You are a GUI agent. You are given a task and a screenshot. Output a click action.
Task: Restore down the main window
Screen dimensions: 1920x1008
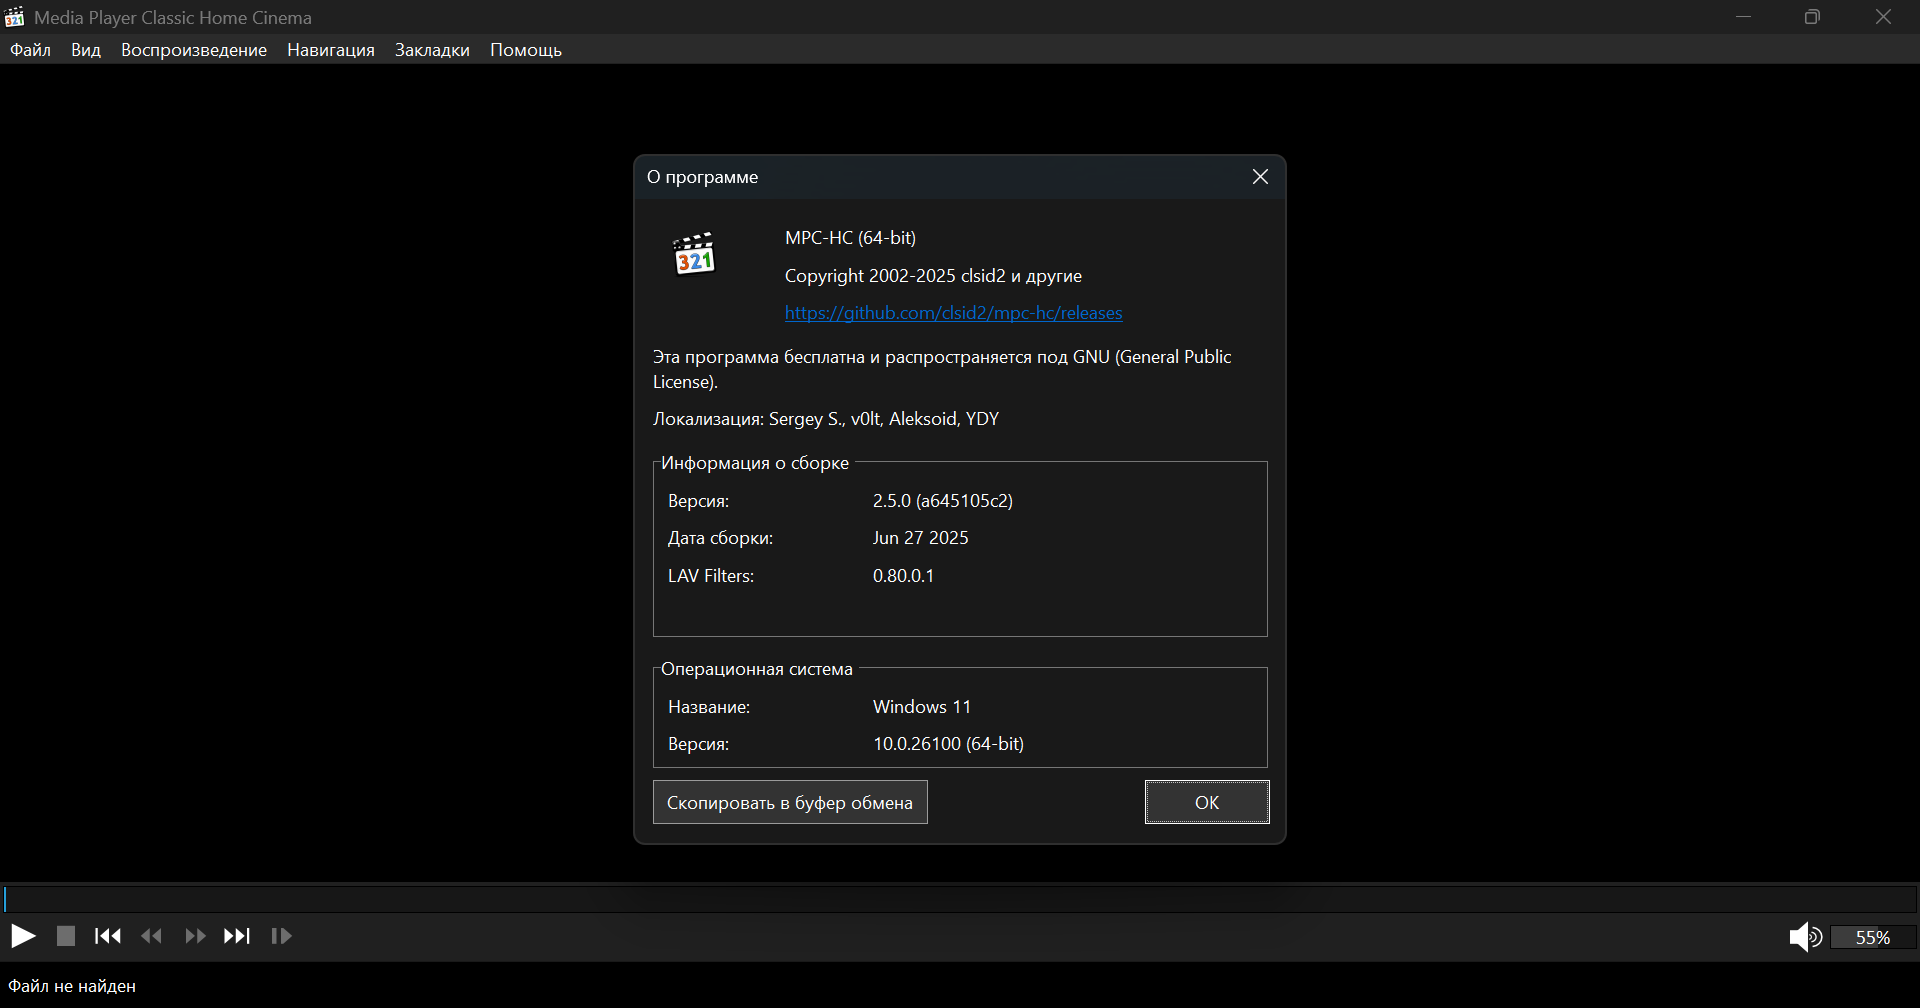(x=1812, y=17)
